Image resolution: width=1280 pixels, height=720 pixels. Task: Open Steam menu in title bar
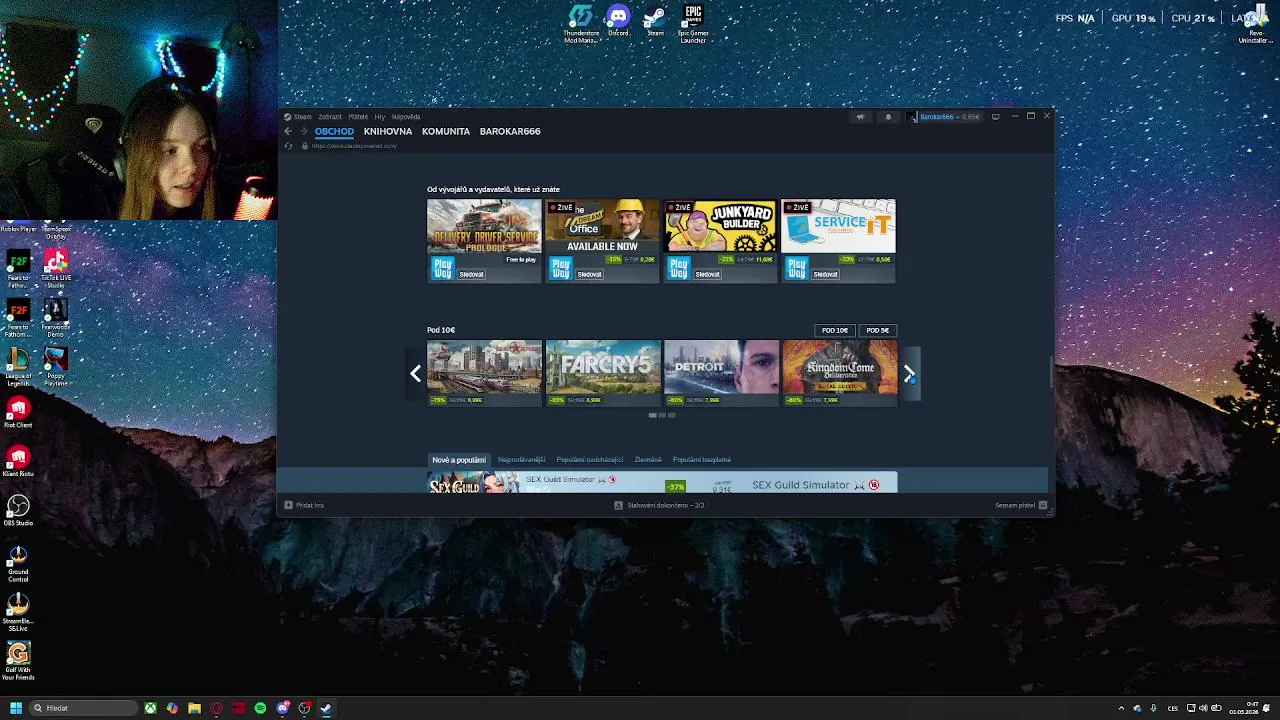(298, 117)
